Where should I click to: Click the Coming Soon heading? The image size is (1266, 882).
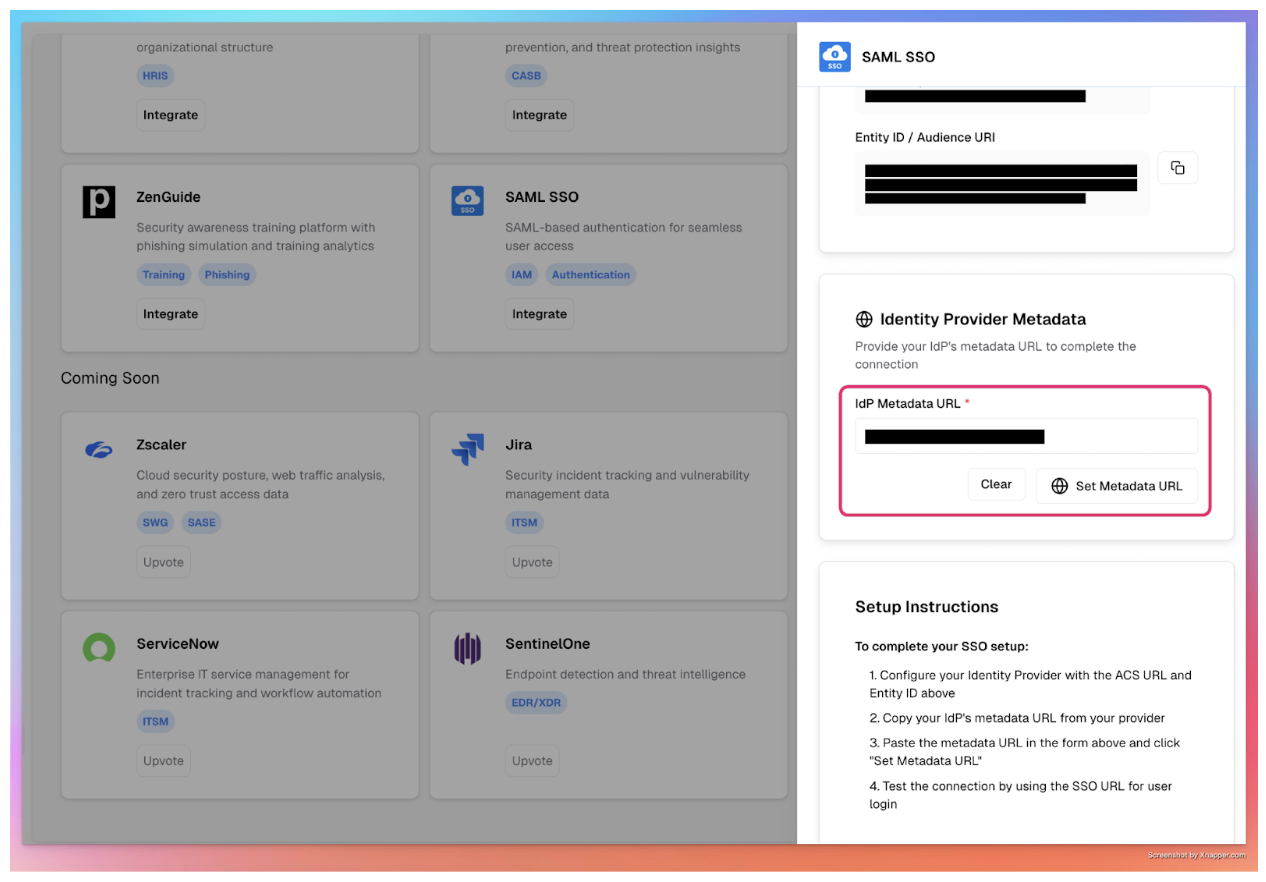pos(110,378)
